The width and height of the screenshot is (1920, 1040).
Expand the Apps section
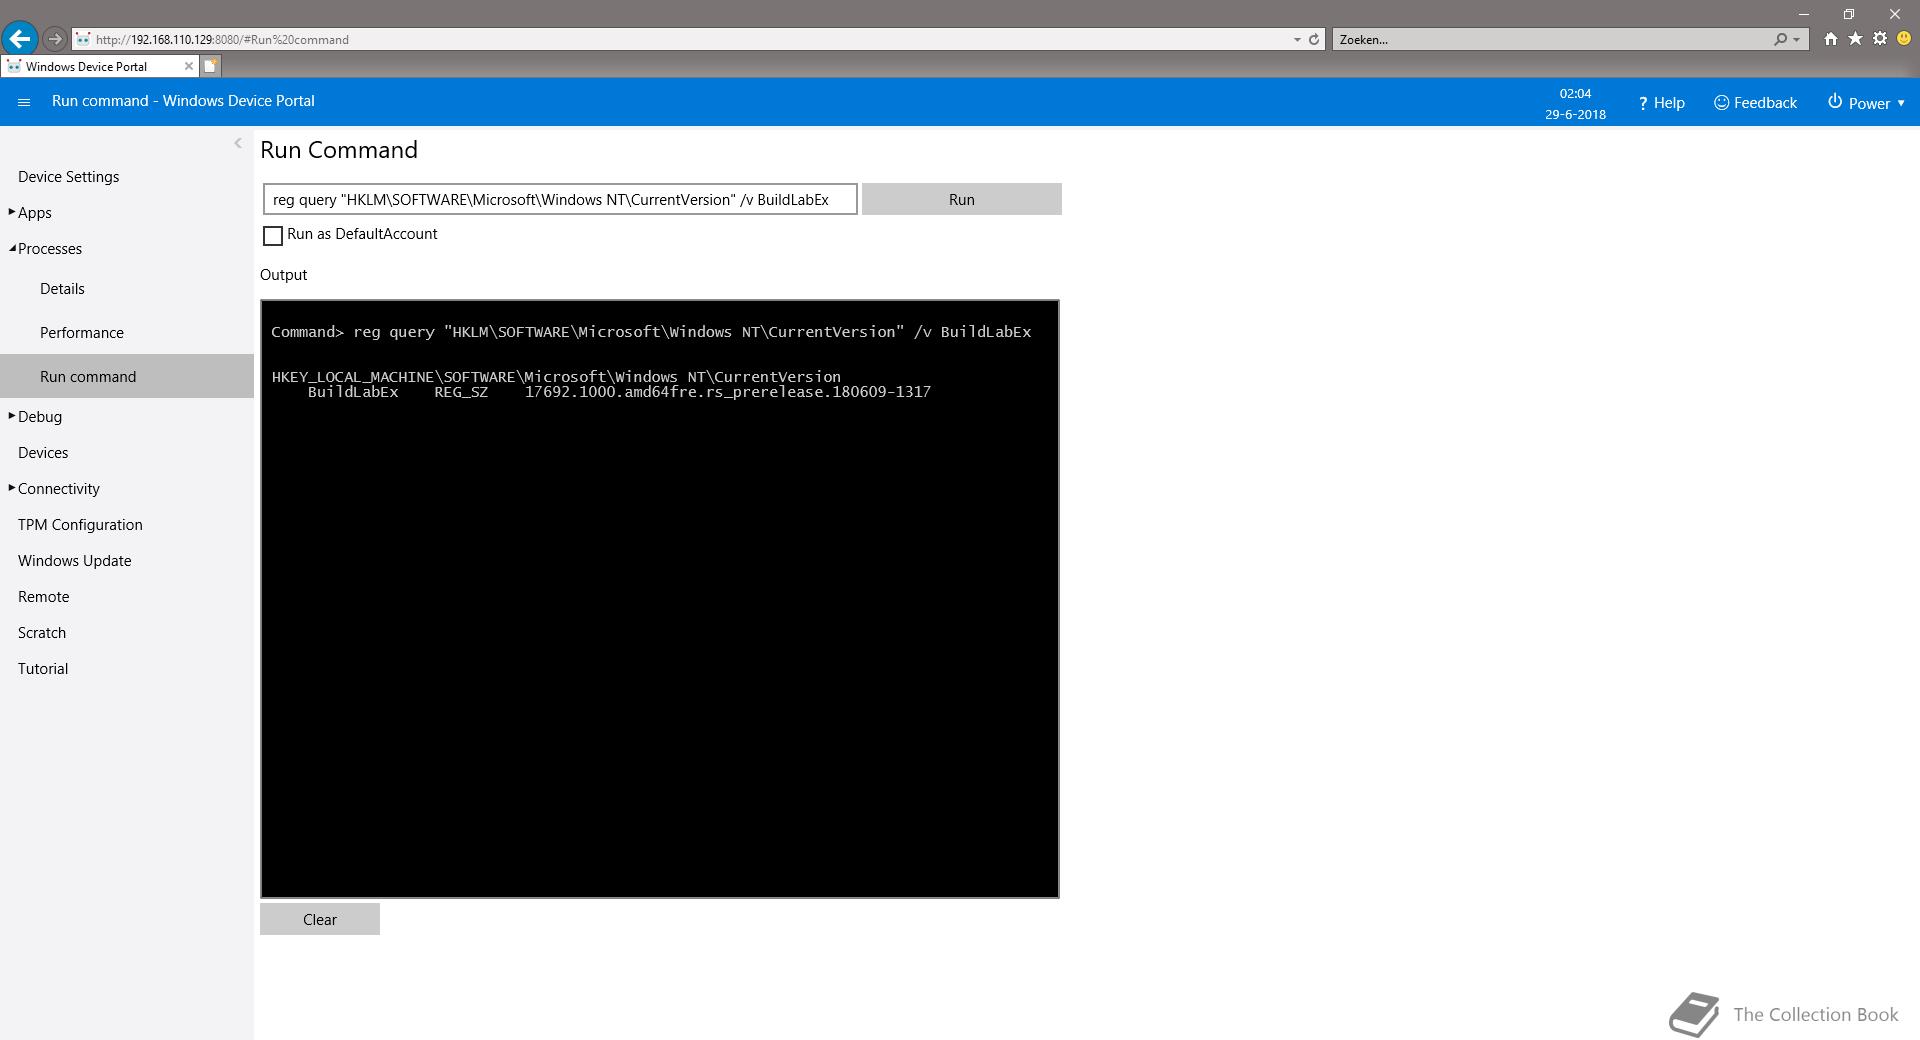pos(11,212)
